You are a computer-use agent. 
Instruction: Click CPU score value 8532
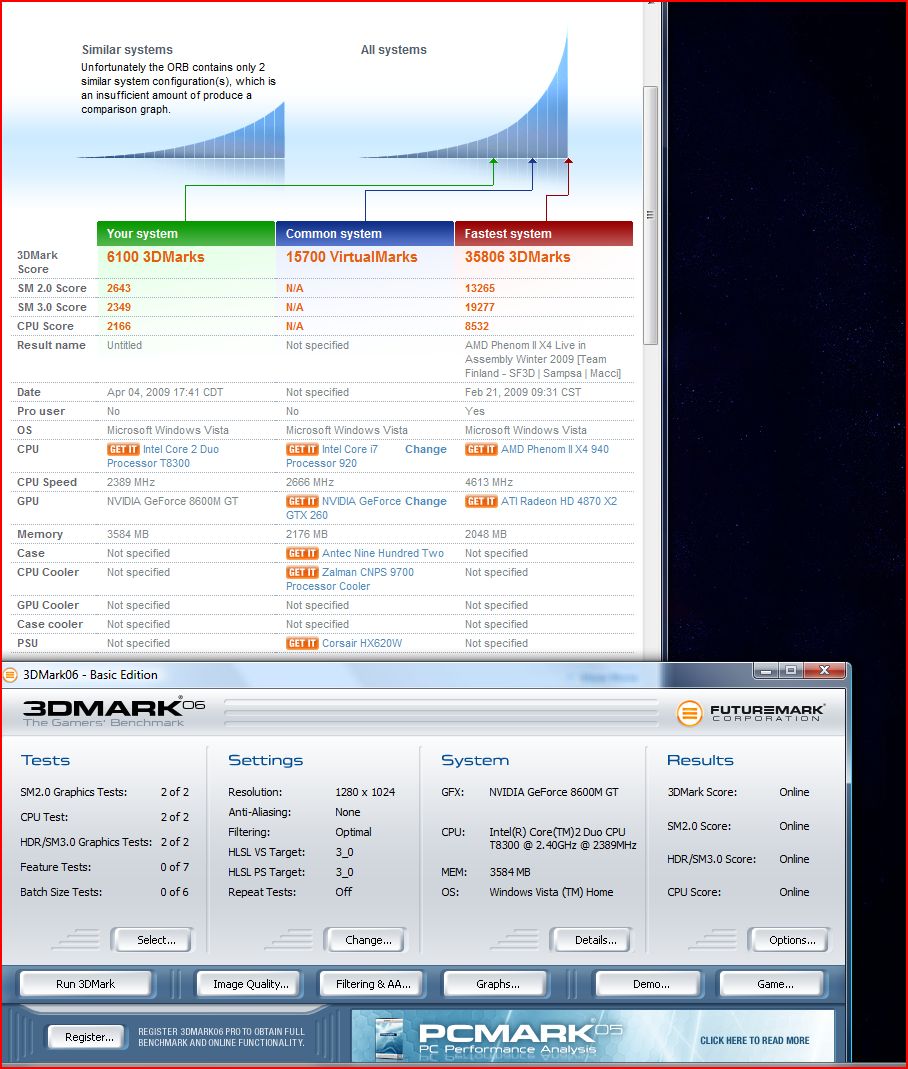(476, 327)
